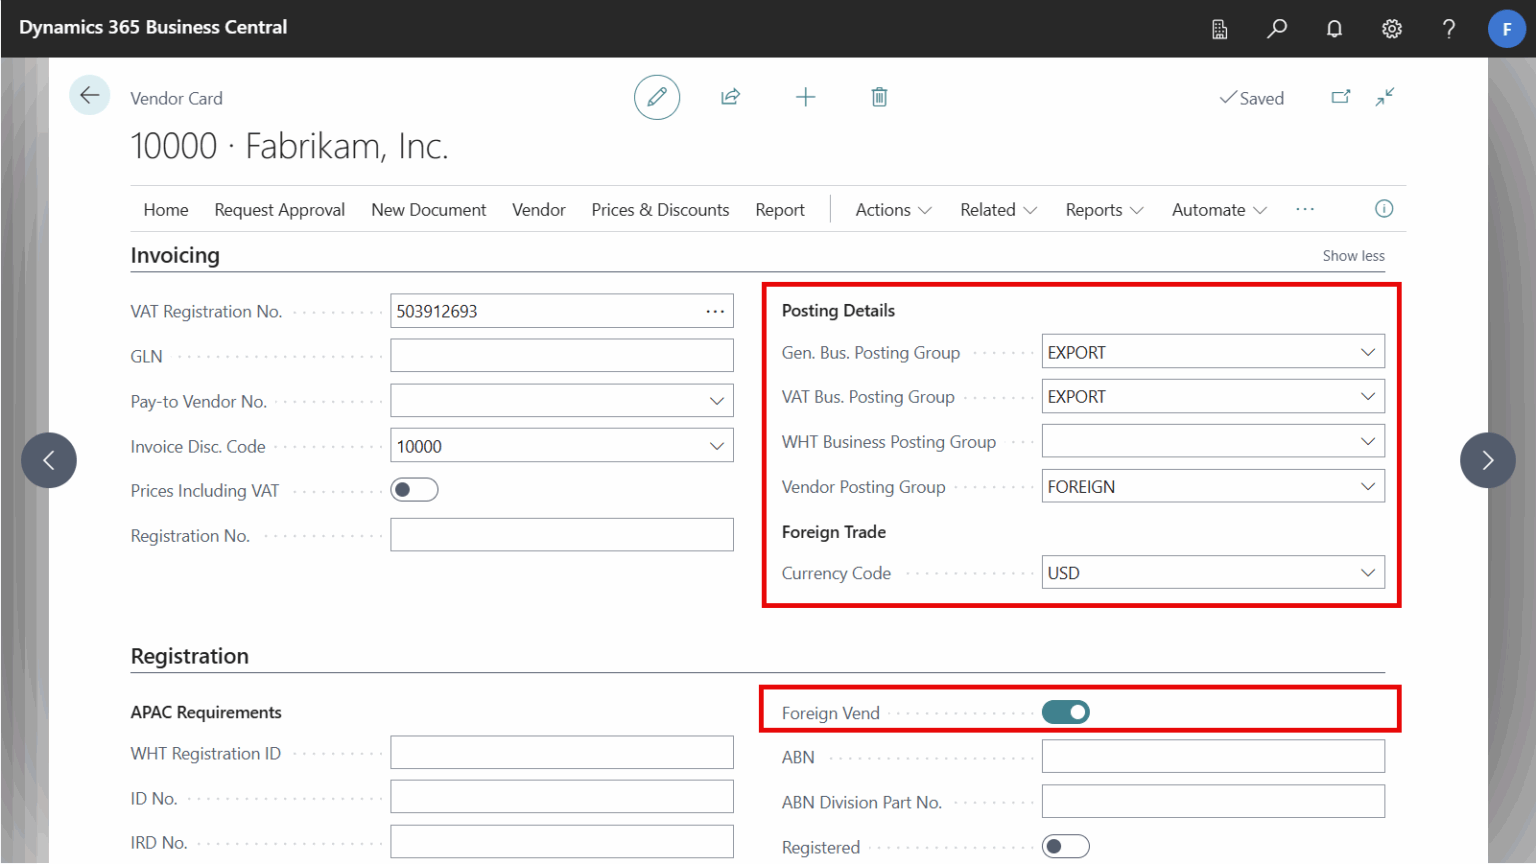Go back using the left arrow button
This screenshot has width=1536, height=864.
point(89,96)
